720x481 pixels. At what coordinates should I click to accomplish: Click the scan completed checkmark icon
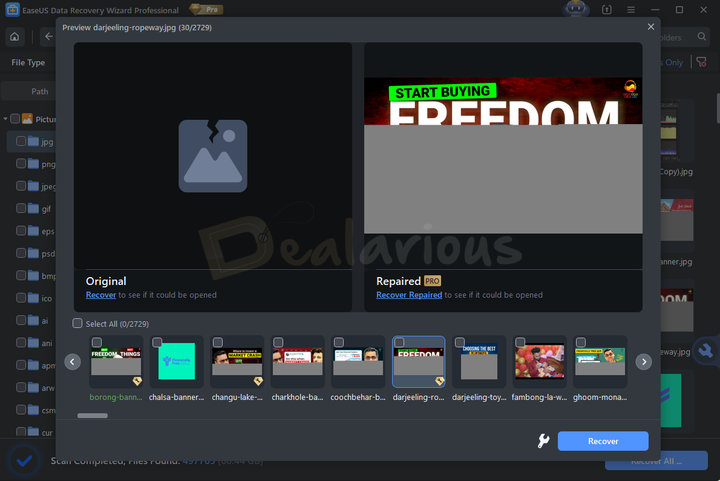tap(24, 460)
